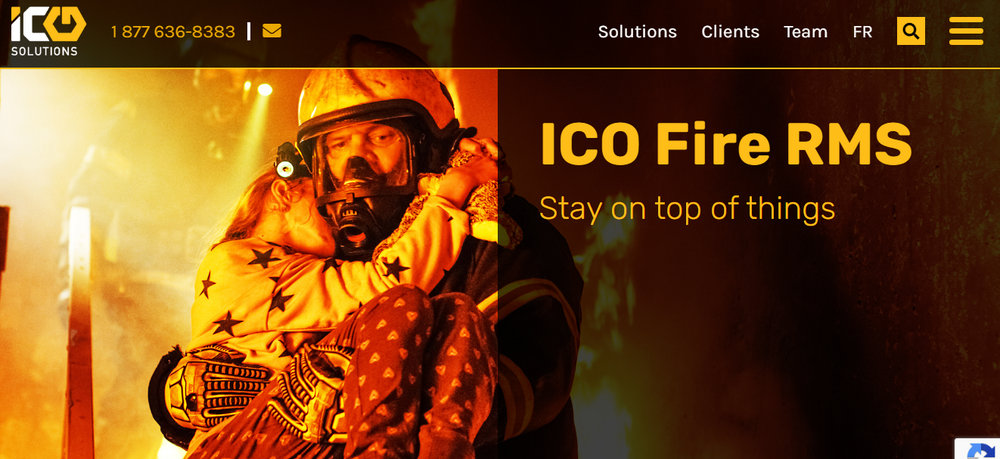Image resolution: width=1000 pixels, height=459 pixels.
Task: Click the vertical divider beside the phone number
Action: point(249,31)
